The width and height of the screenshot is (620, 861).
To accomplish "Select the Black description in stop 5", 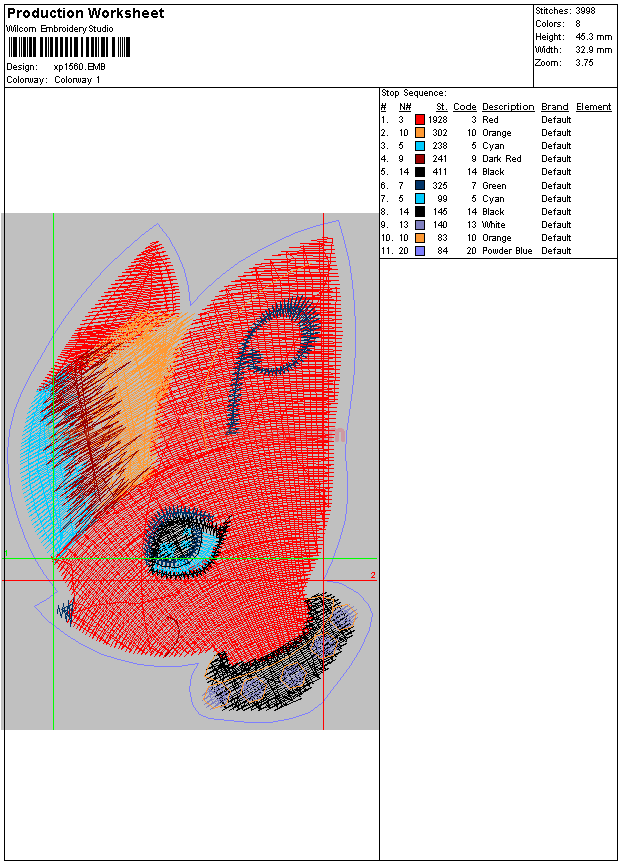I will 493,172.
